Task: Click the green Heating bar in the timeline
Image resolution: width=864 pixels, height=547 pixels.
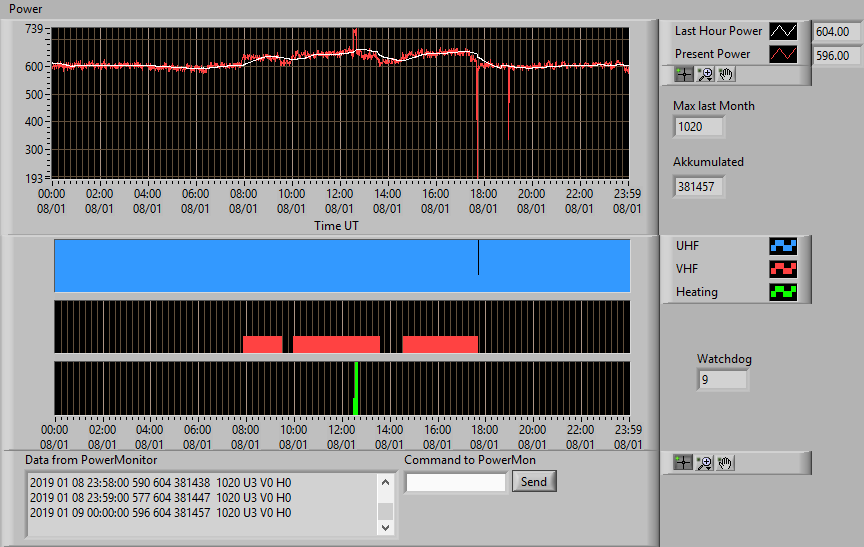Action: point(356,388)
